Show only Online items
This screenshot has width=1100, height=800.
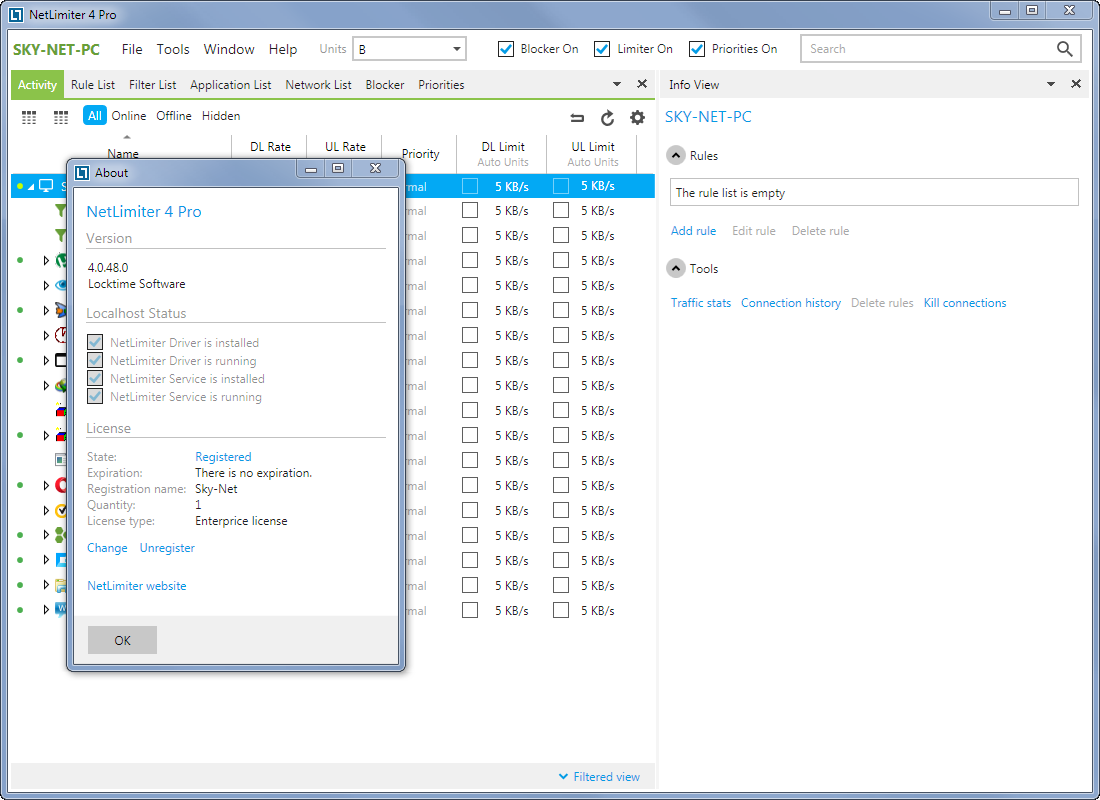(x=128, y=116)
